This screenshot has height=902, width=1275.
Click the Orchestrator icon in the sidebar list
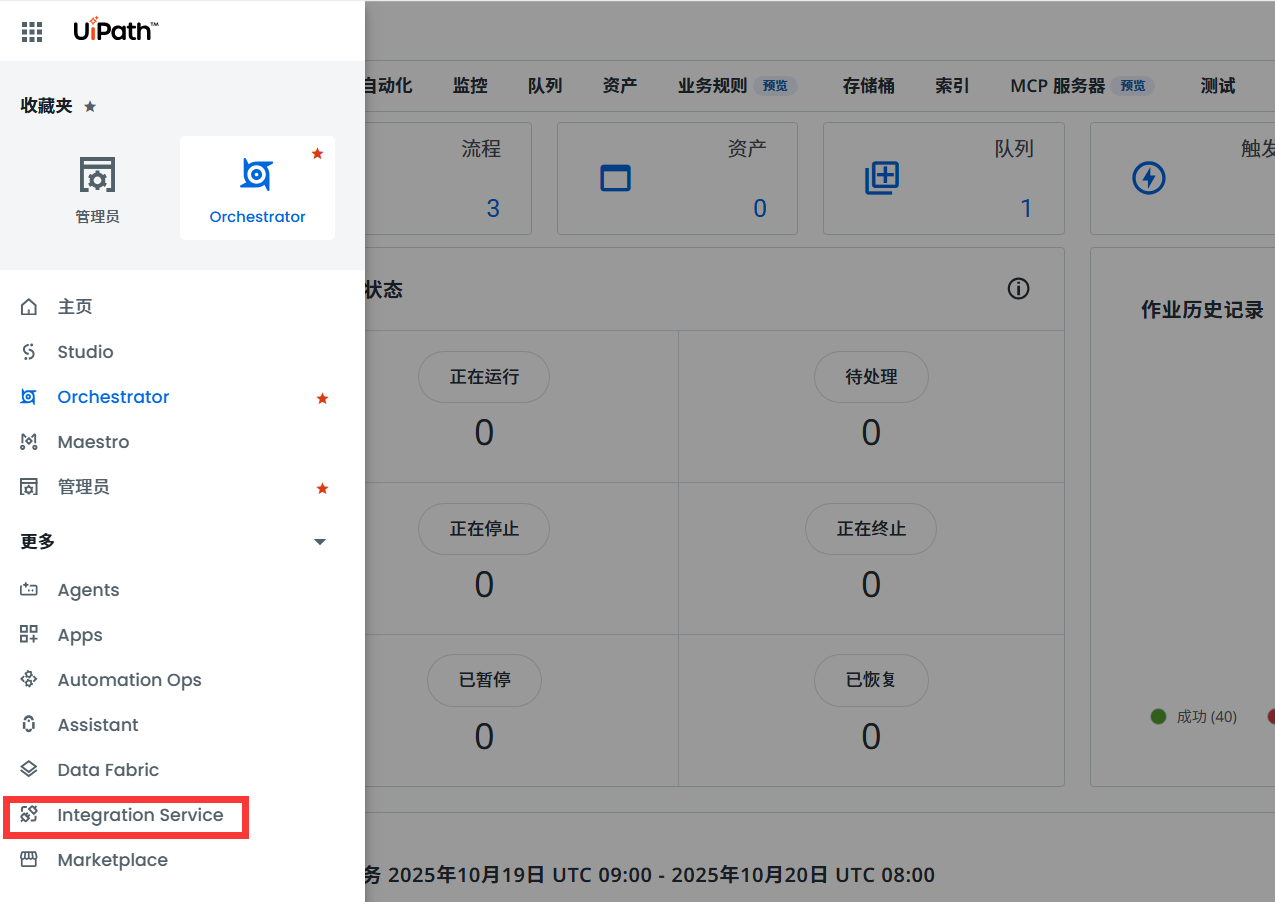pos(29,397)
